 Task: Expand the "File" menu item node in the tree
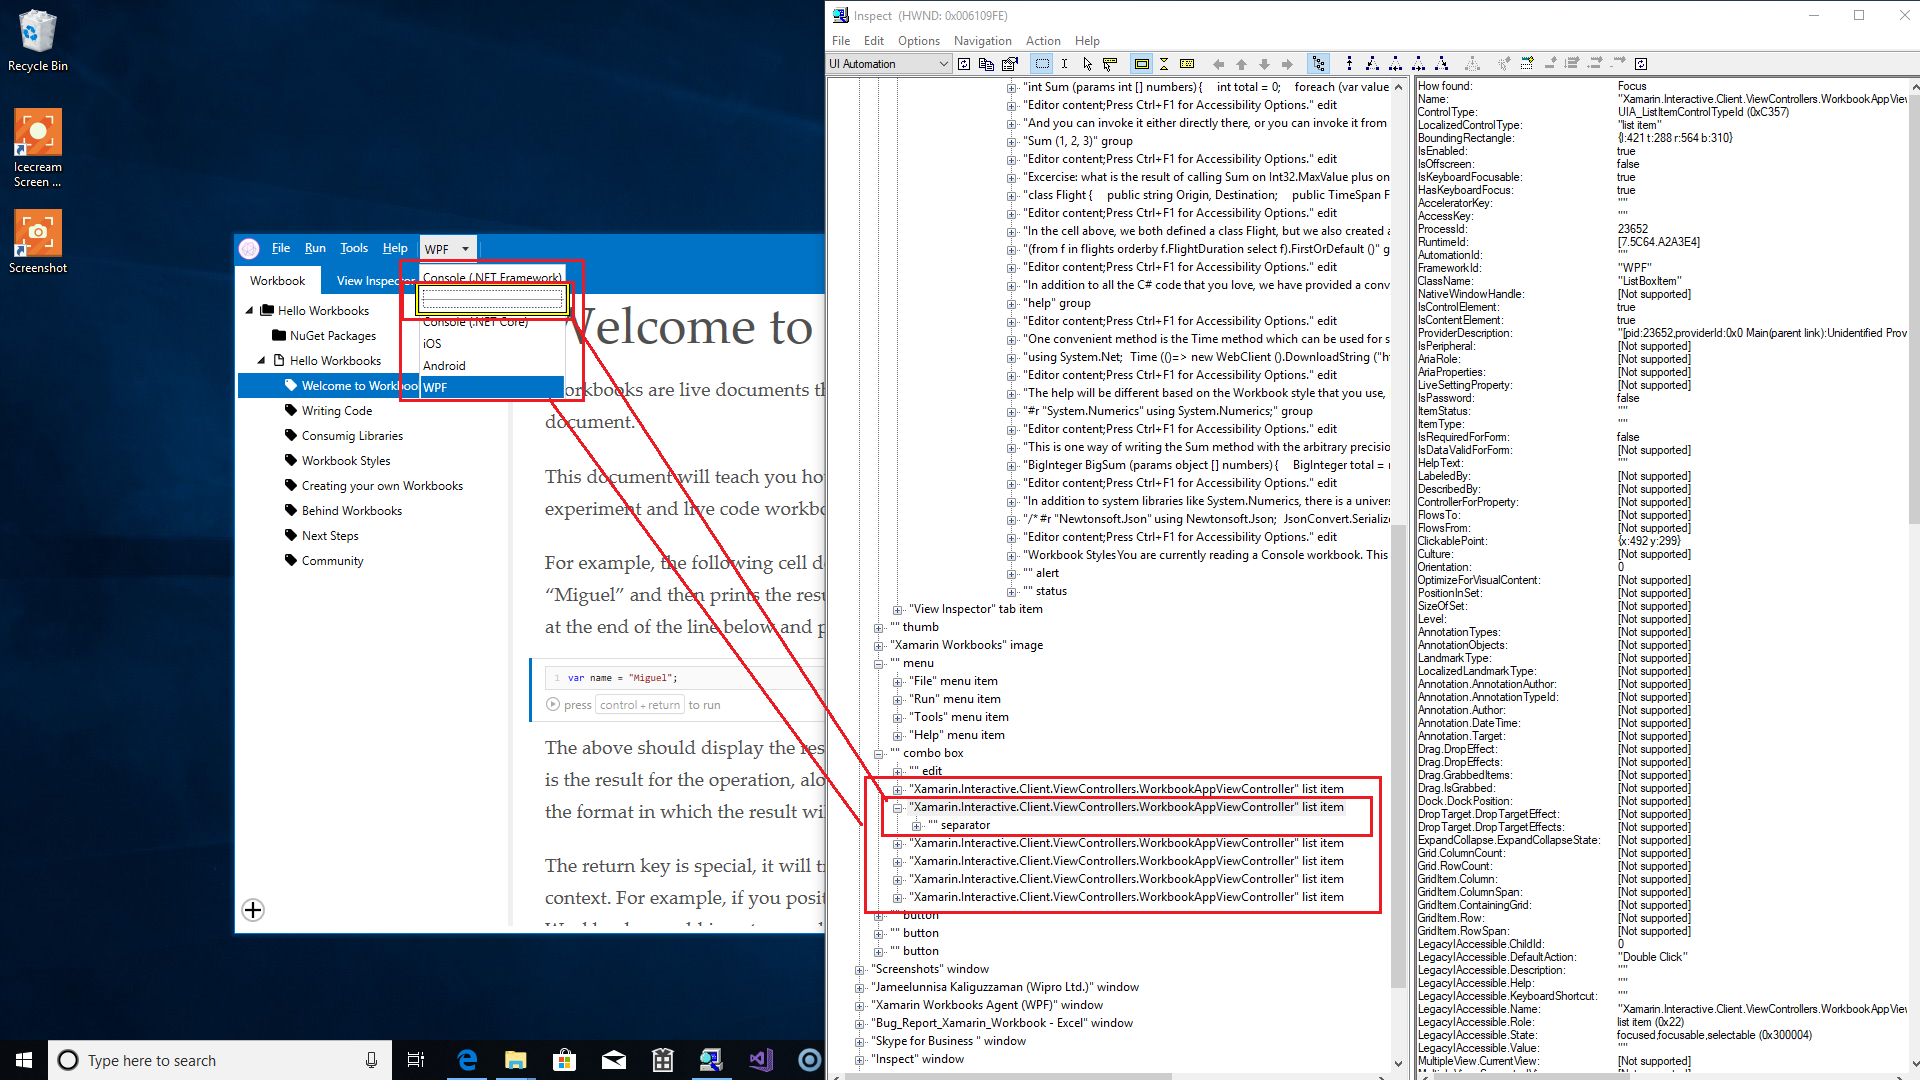(898, 681)
